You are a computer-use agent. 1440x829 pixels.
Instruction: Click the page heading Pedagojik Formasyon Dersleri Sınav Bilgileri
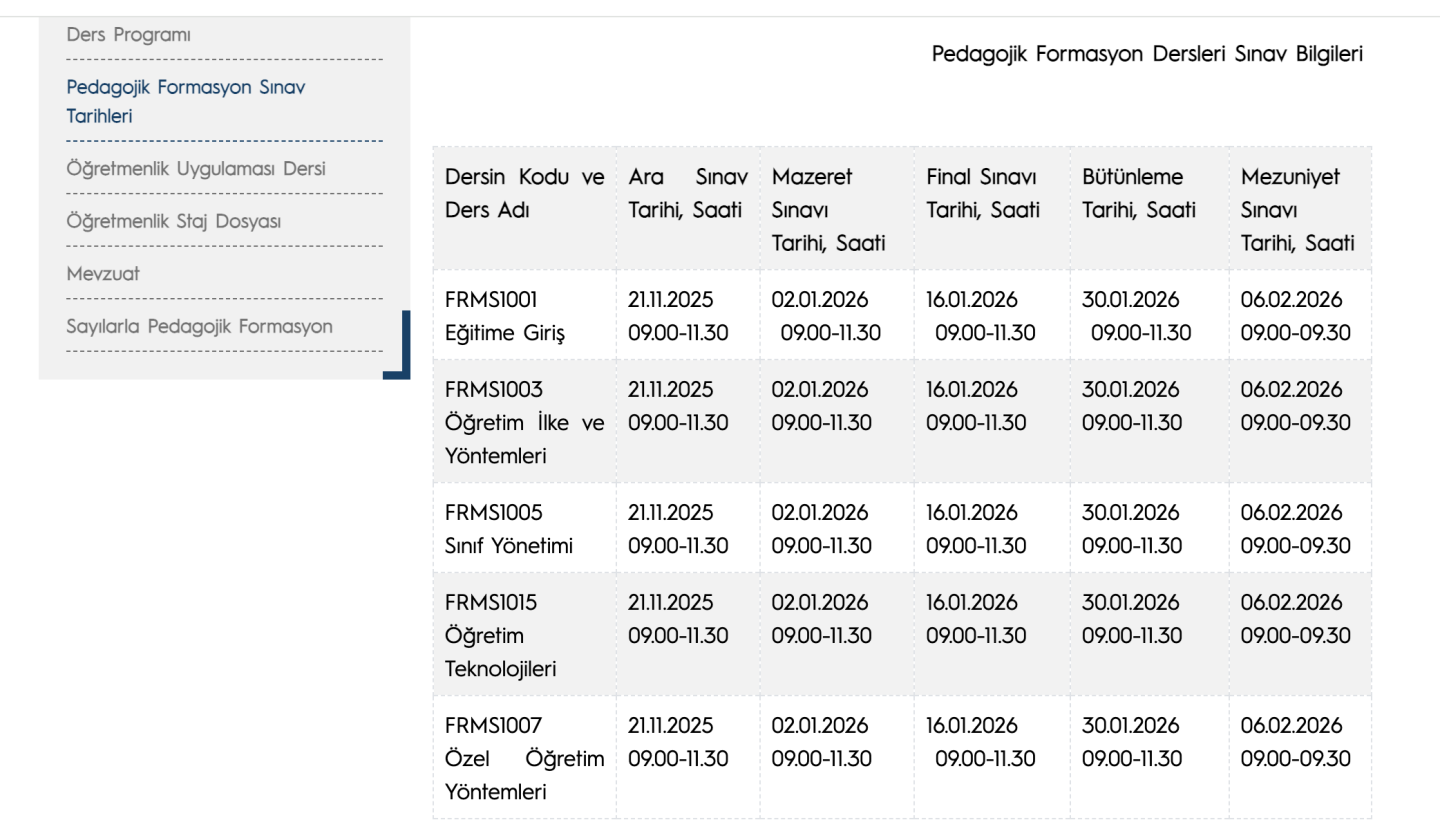pos(1146,54)
